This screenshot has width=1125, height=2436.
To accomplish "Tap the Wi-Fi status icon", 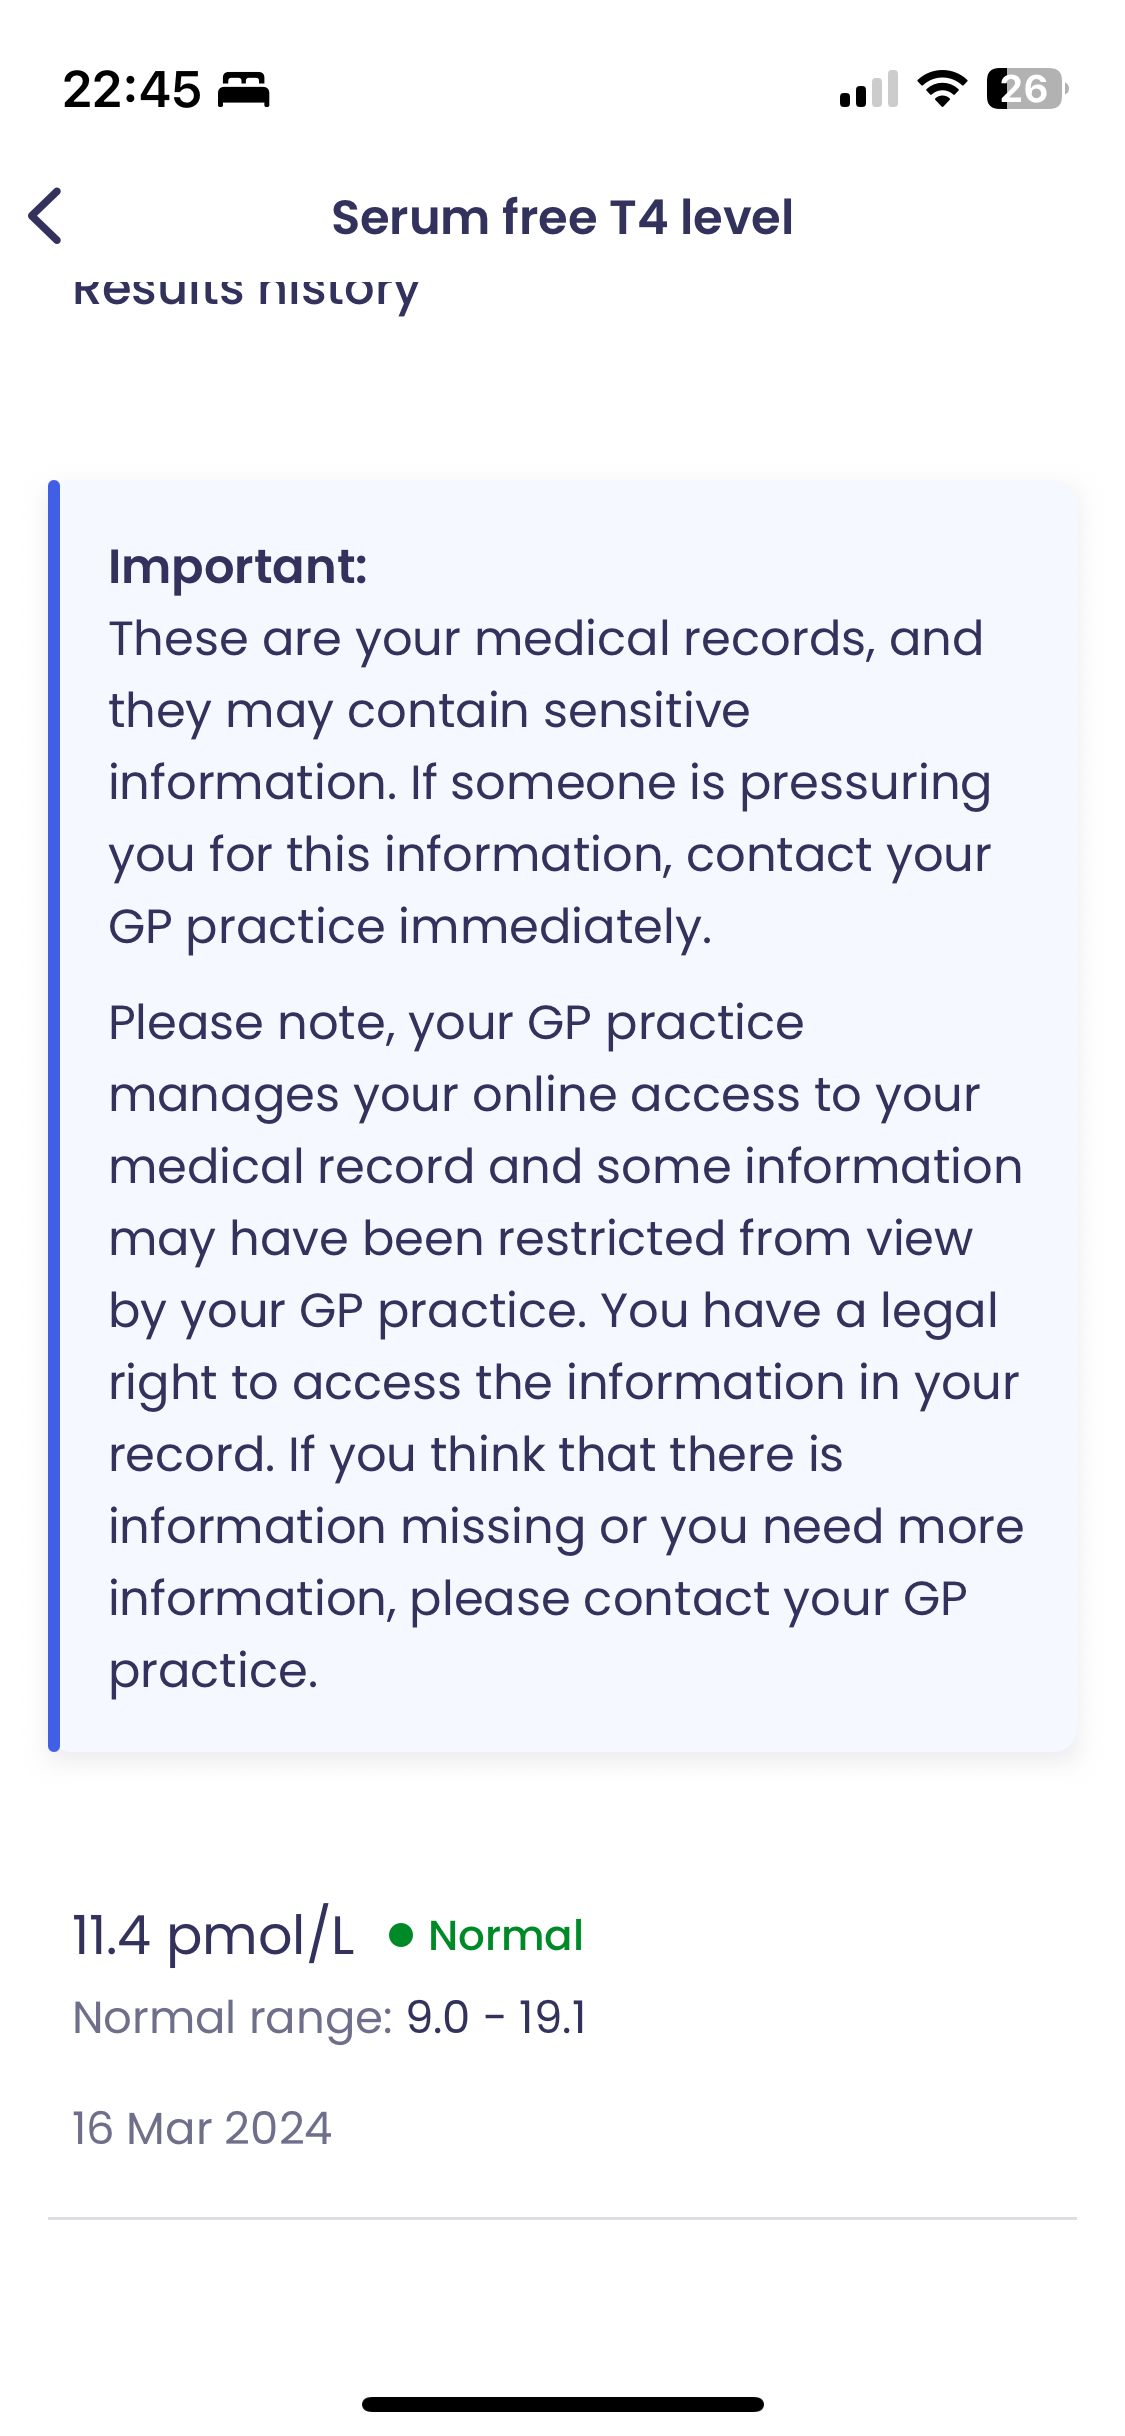I will 942,90.
